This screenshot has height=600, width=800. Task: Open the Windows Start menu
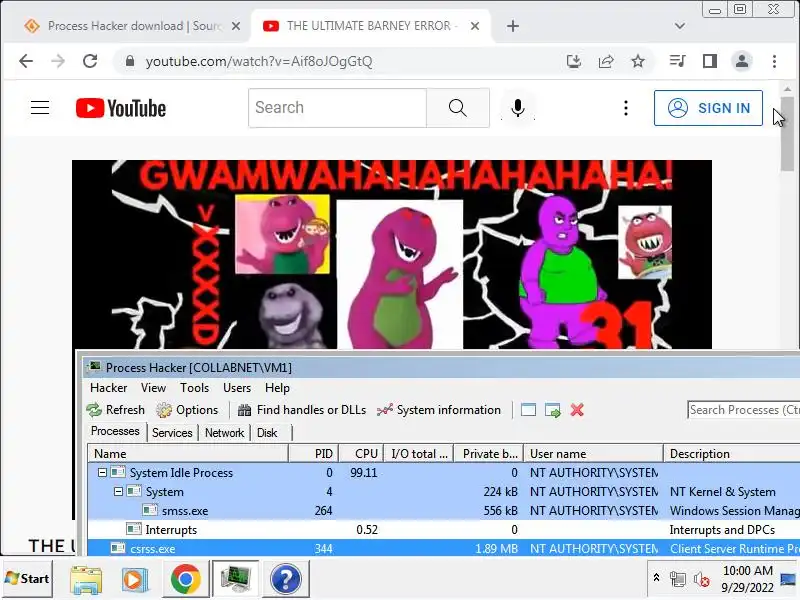coord(28,579)
